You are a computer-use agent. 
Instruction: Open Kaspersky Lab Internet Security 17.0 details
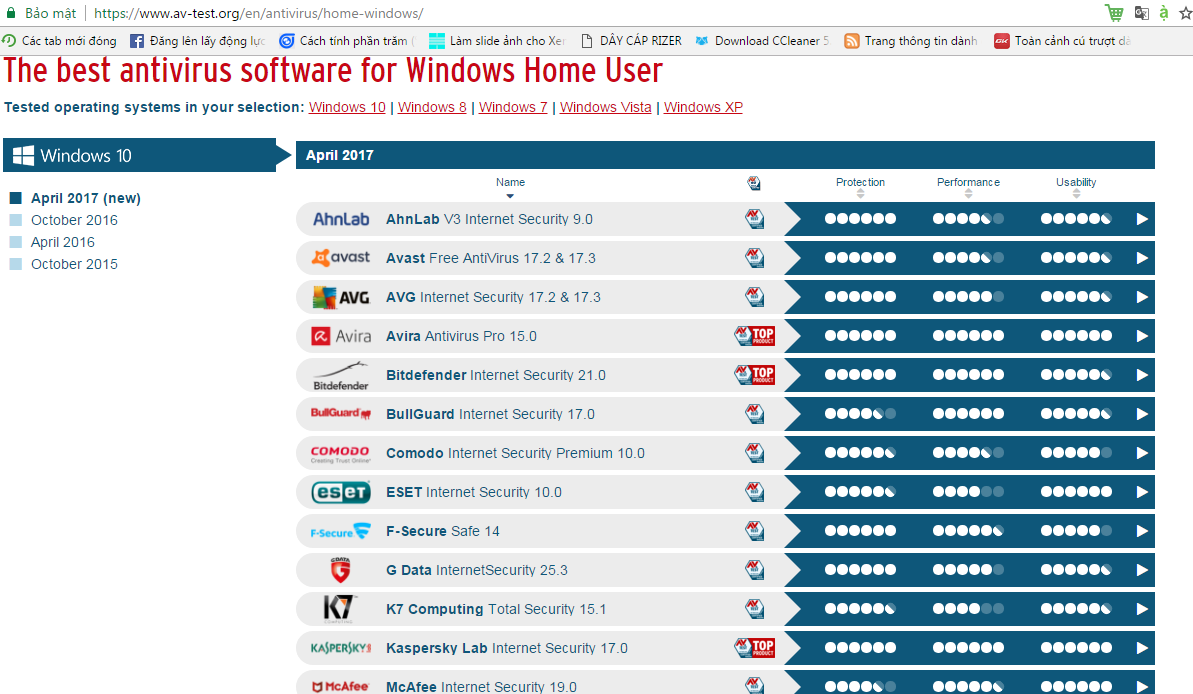click(507, 648)
